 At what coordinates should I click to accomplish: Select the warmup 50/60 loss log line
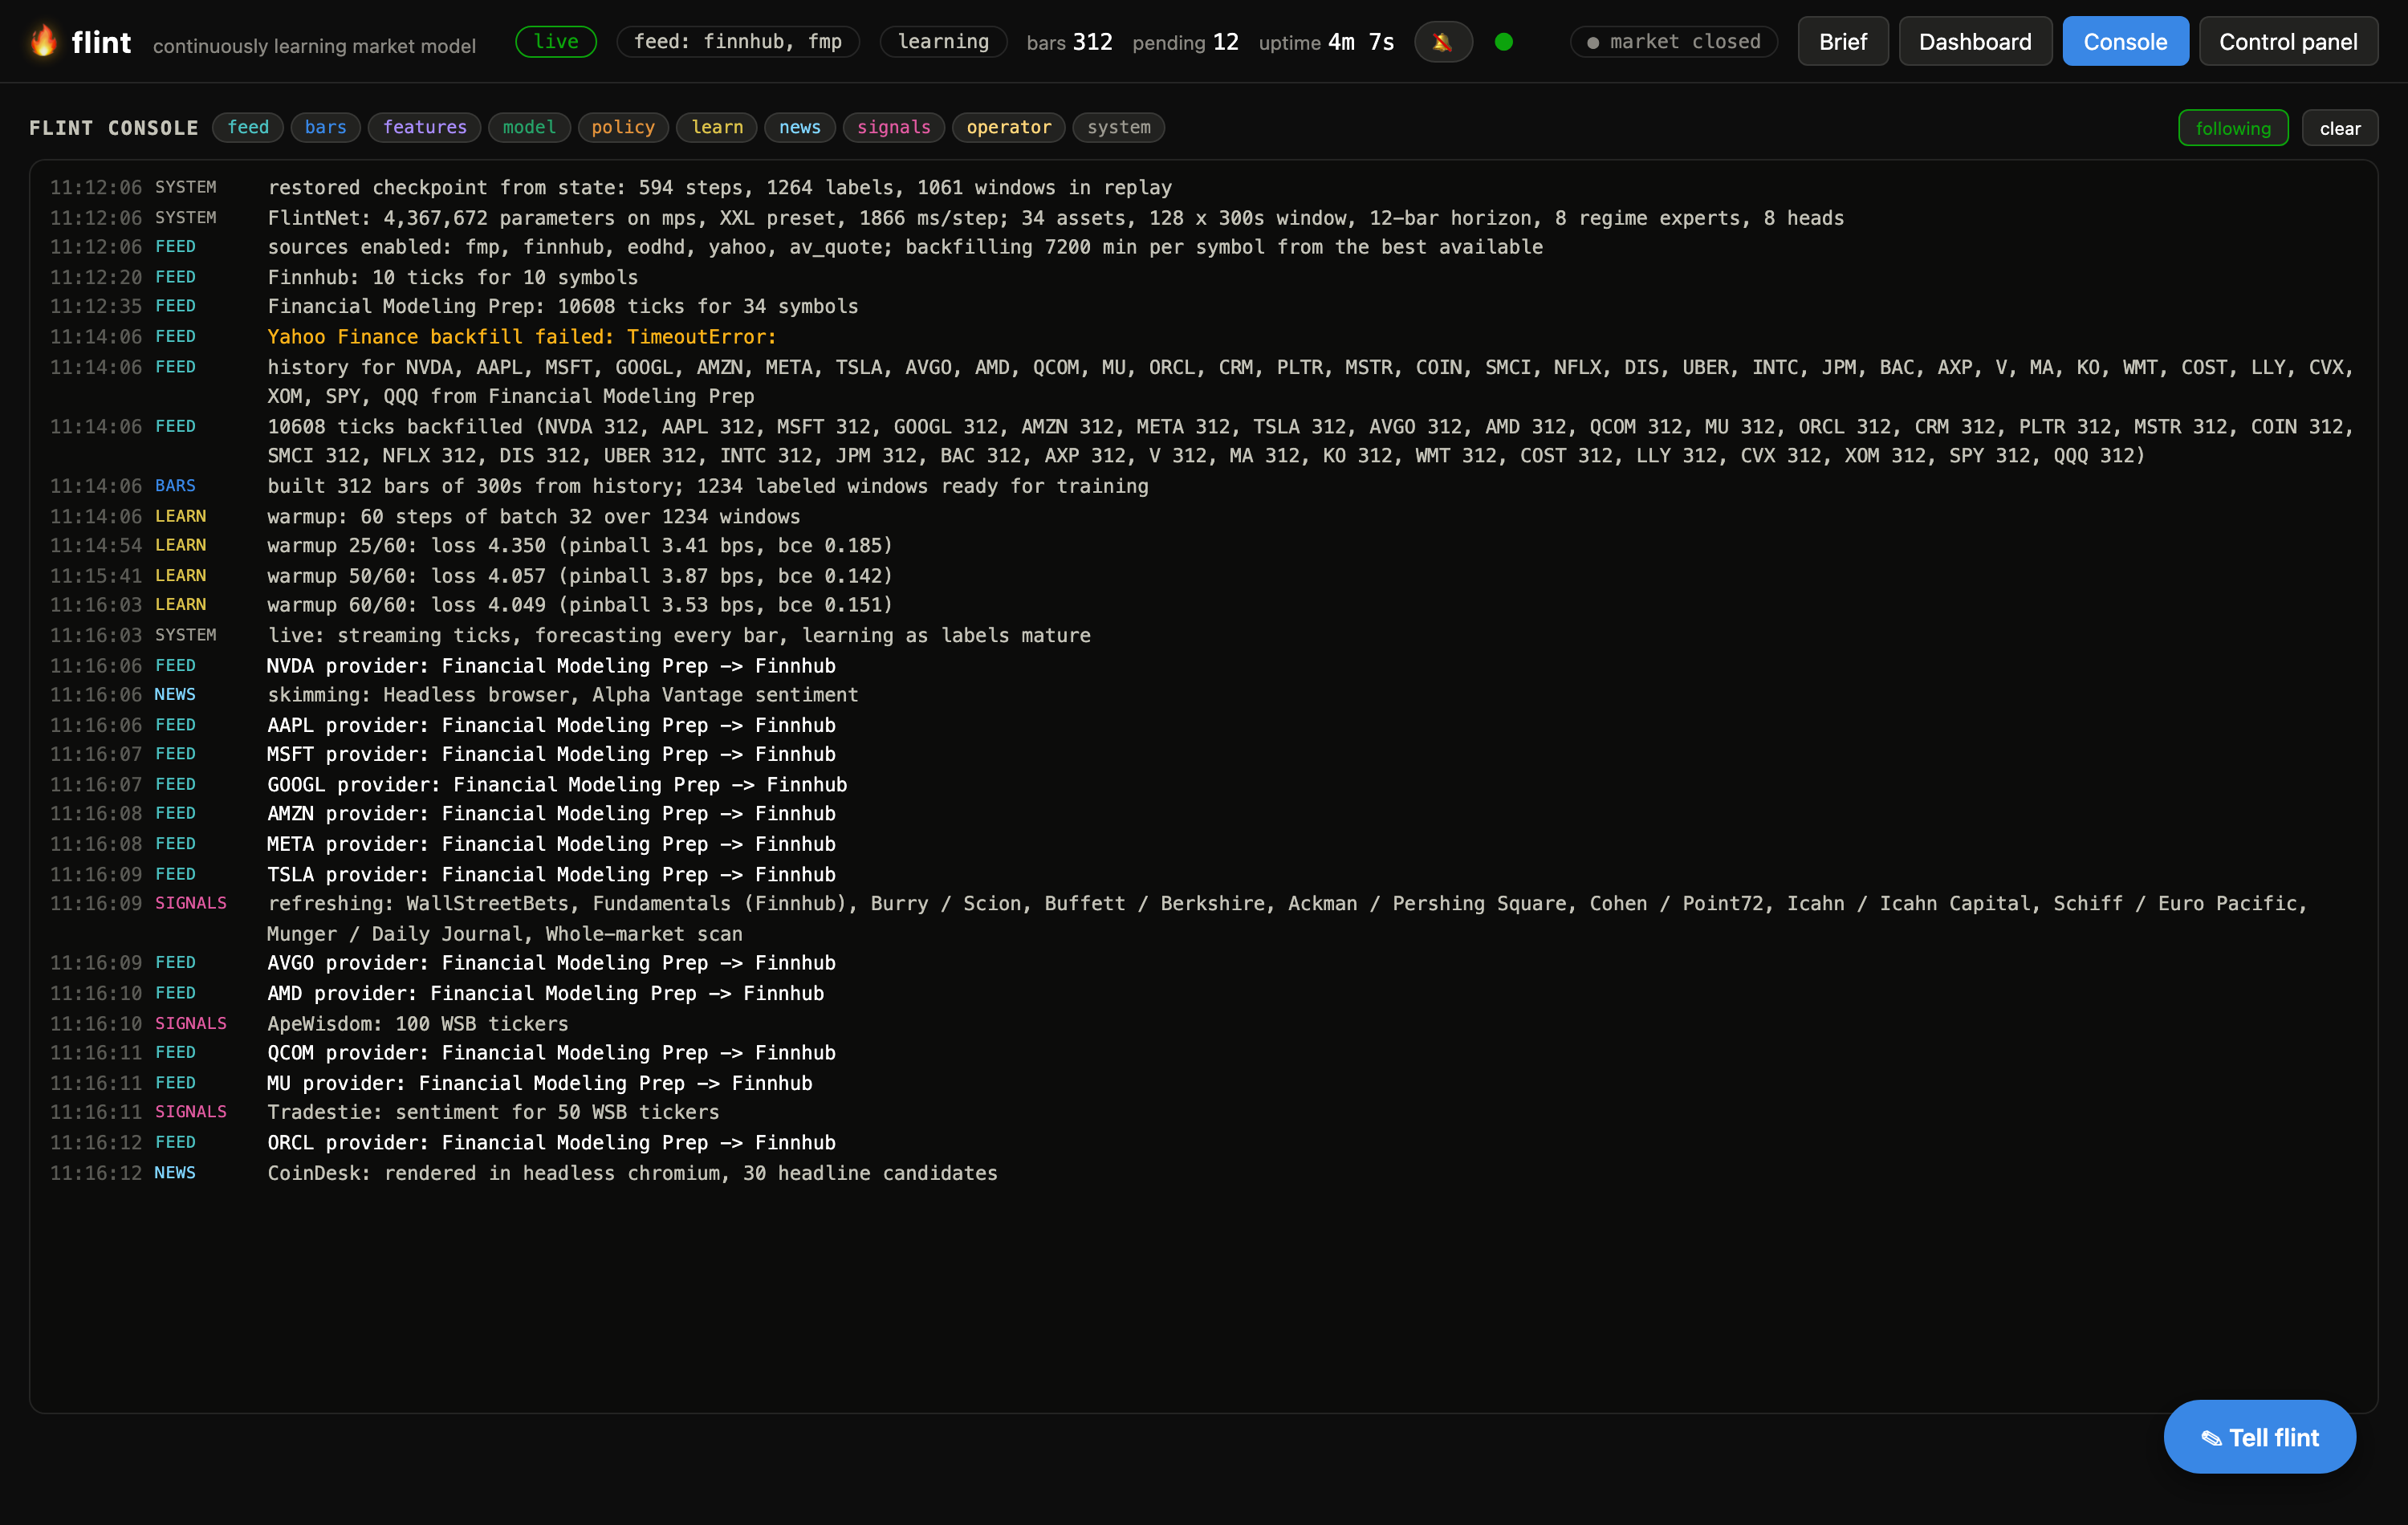pos(1203,576)
